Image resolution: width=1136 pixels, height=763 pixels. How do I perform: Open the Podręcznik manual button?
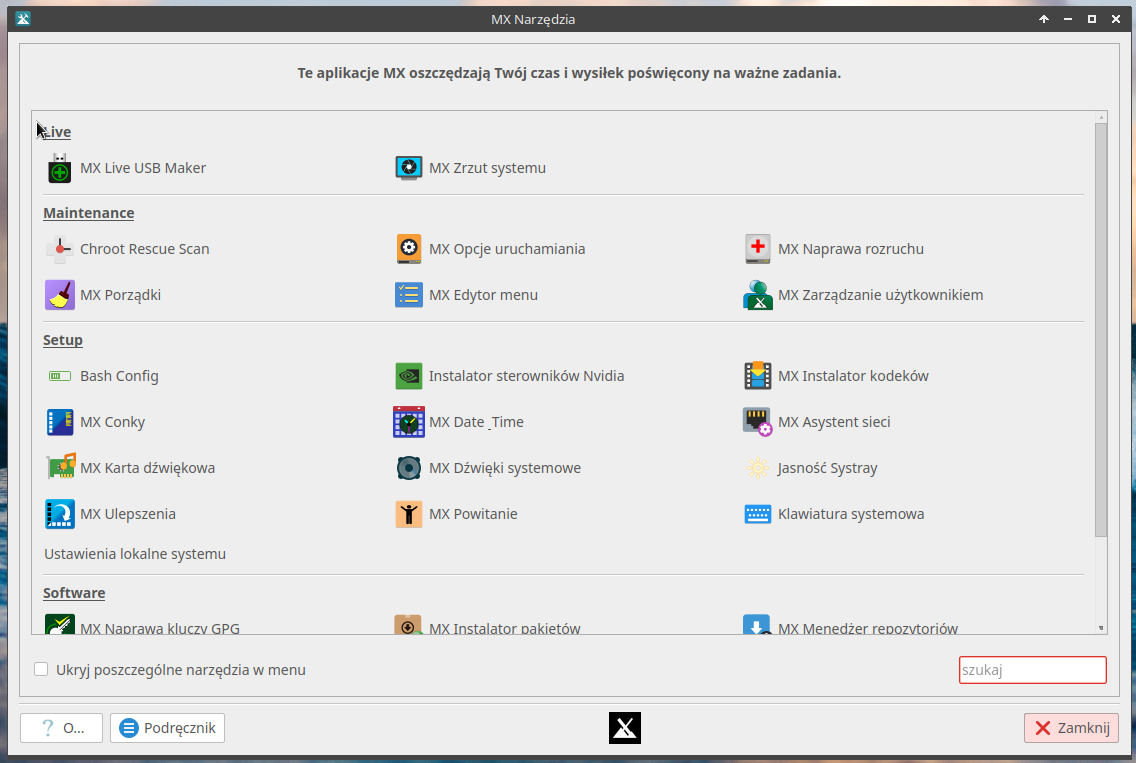[167, 727]
